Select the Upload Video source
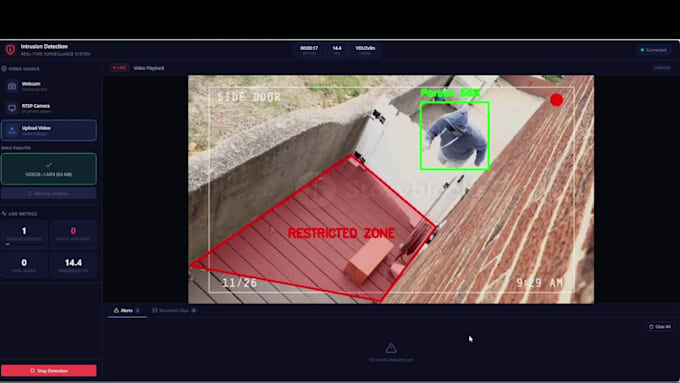Screen dimensions: 680x383 (49, 130)
